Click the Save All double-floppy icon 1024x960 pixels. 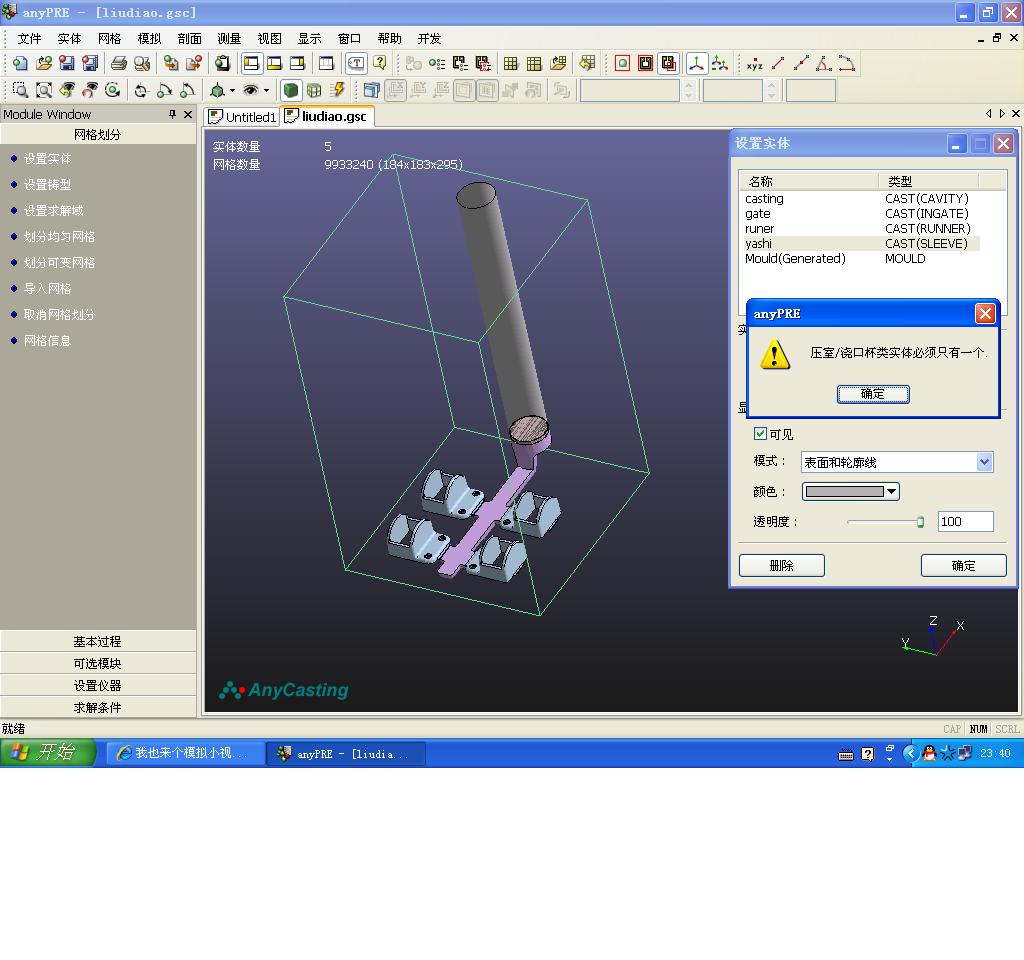click(x=89, y=63)
